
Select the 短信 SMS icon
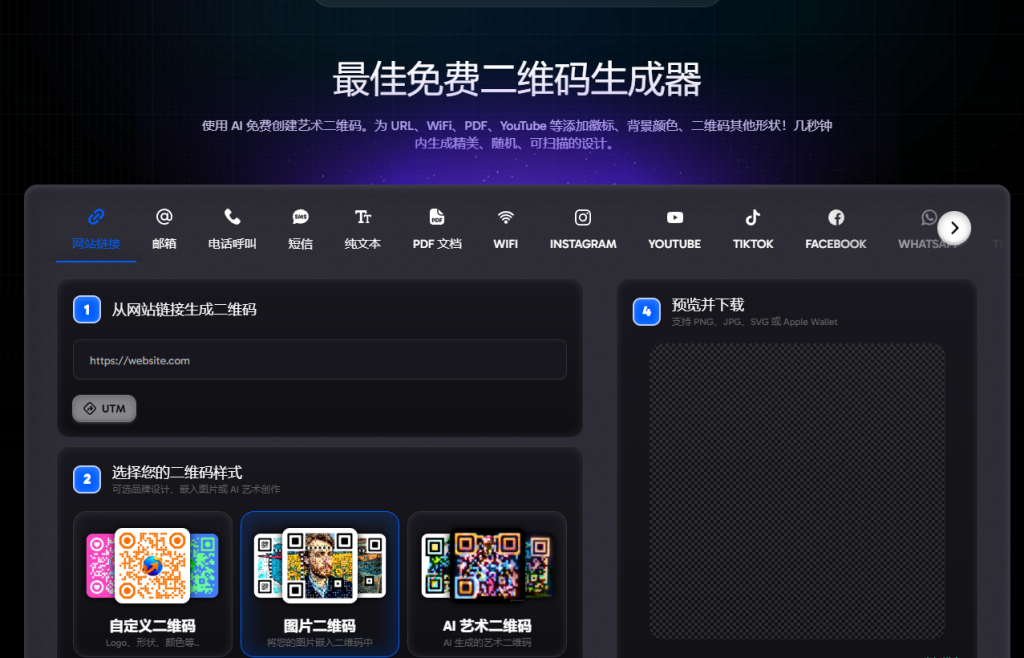click(300, 228)
